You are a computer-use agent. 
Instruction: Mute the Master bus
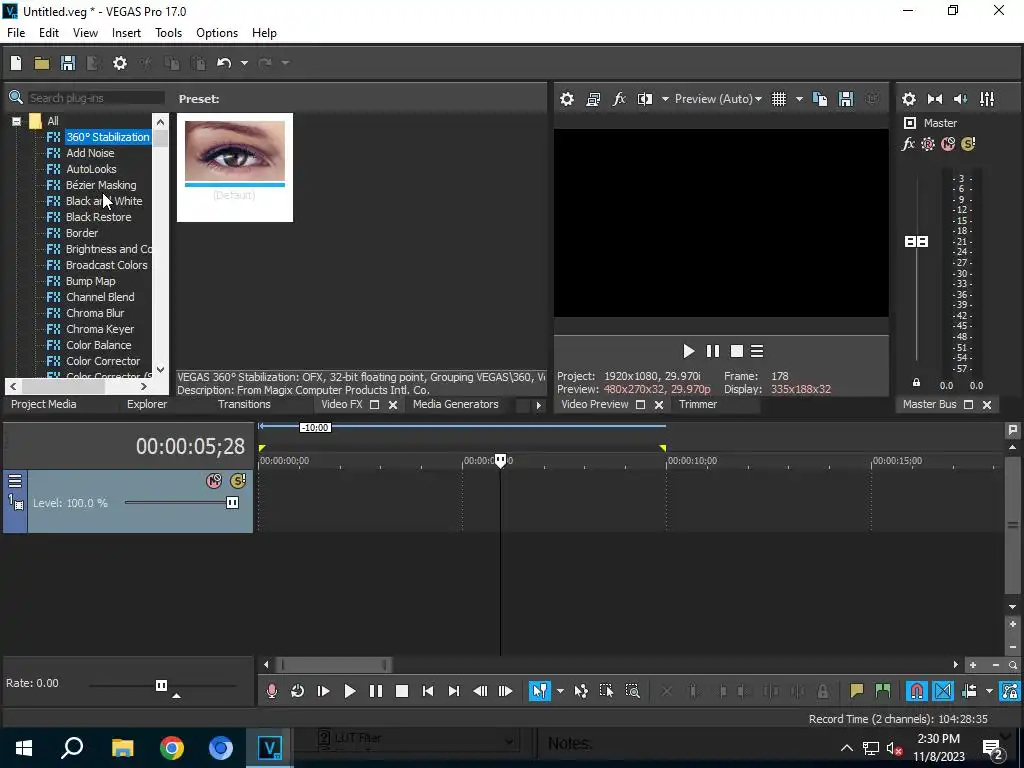click(948, 144)
